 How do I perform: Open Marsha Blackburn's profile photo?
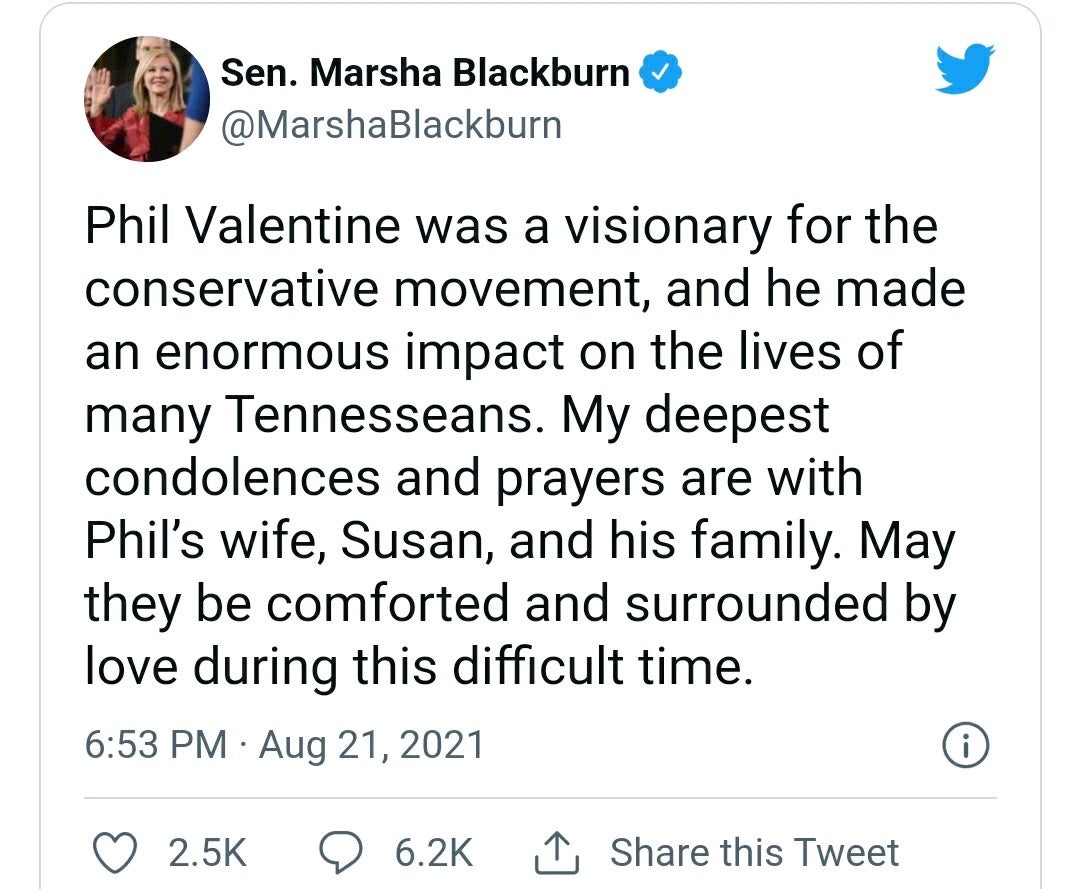[146, 99]
